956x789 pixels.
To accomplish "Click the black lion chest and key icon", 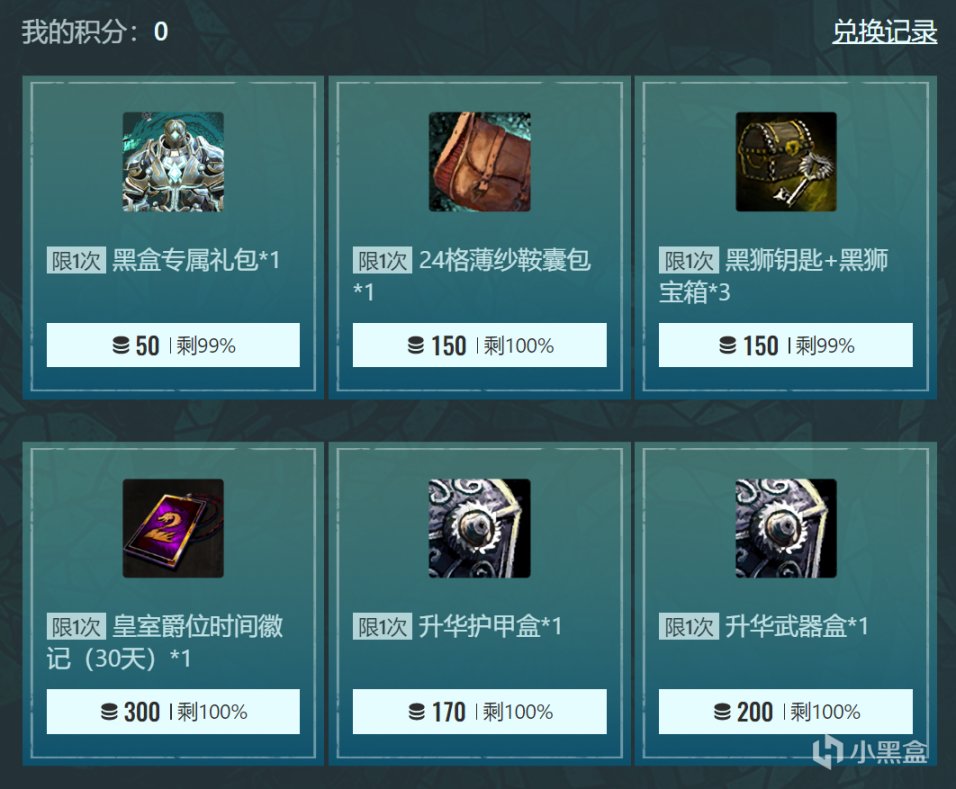I will (786, 162).
